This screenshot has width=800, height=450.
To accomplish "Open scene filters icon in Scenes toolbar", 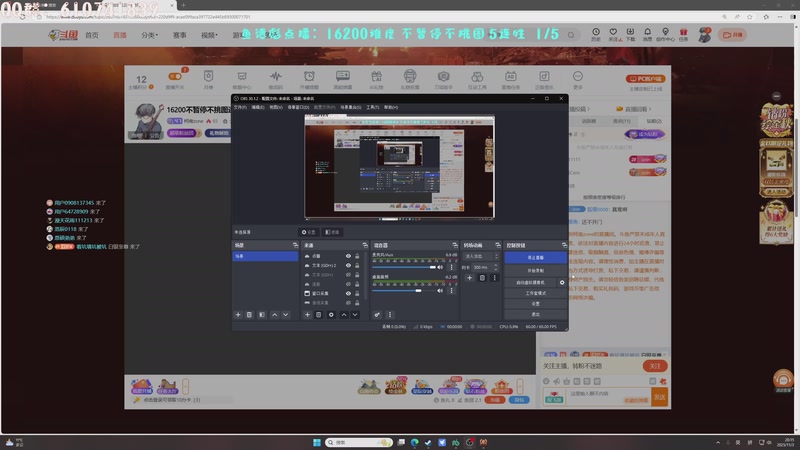I will tap(262, 315).
